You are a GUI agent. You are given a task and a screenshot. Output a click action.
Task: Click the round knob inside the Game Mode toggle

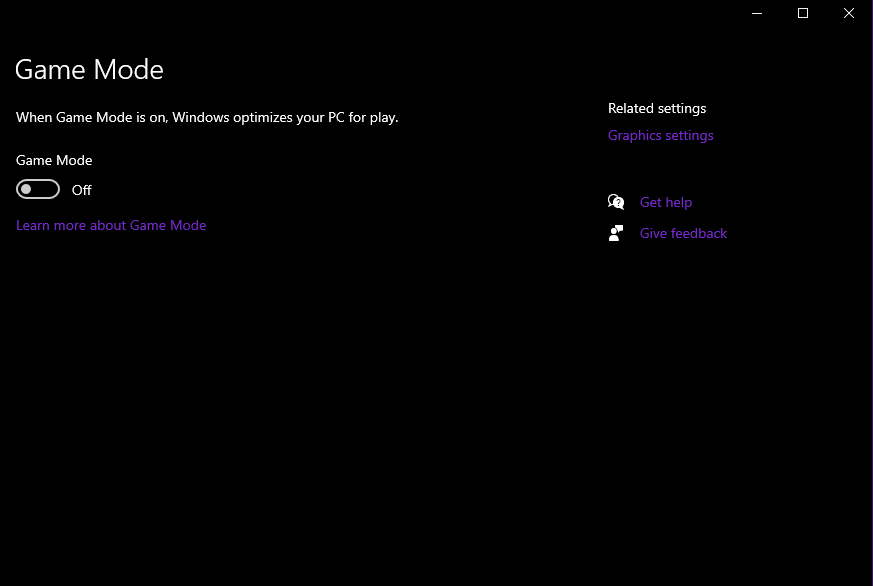tap(27, 190)
